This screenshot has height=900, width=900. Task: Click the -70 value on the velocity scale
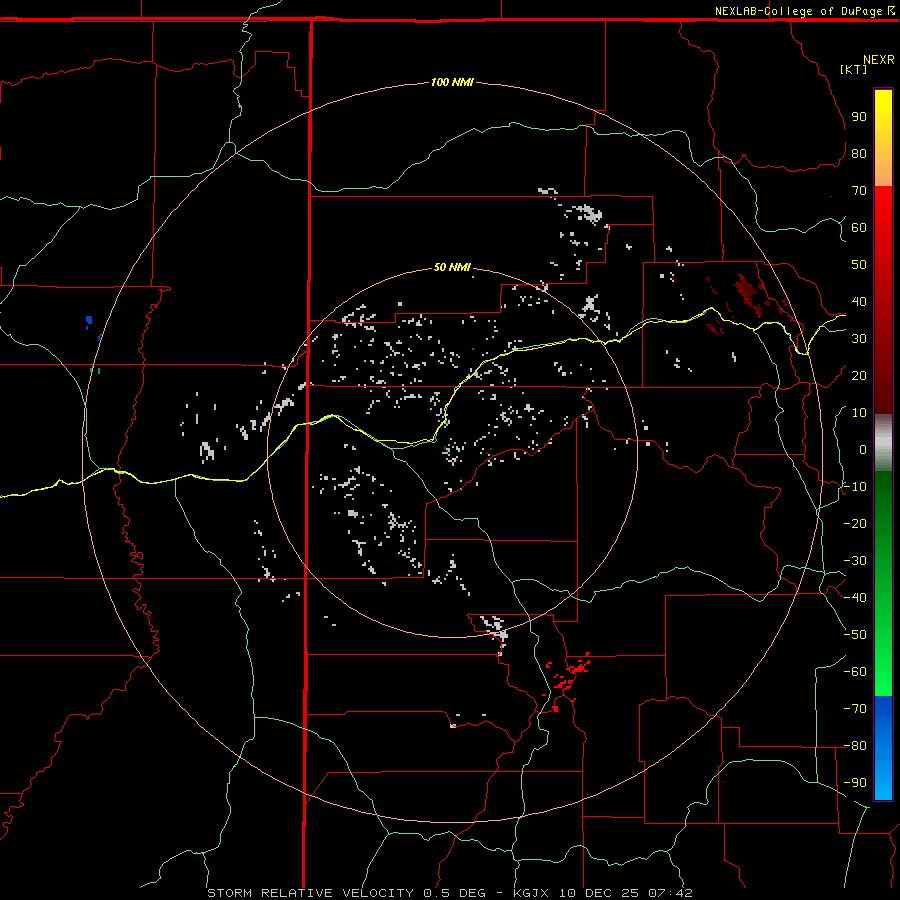point(855,708)
